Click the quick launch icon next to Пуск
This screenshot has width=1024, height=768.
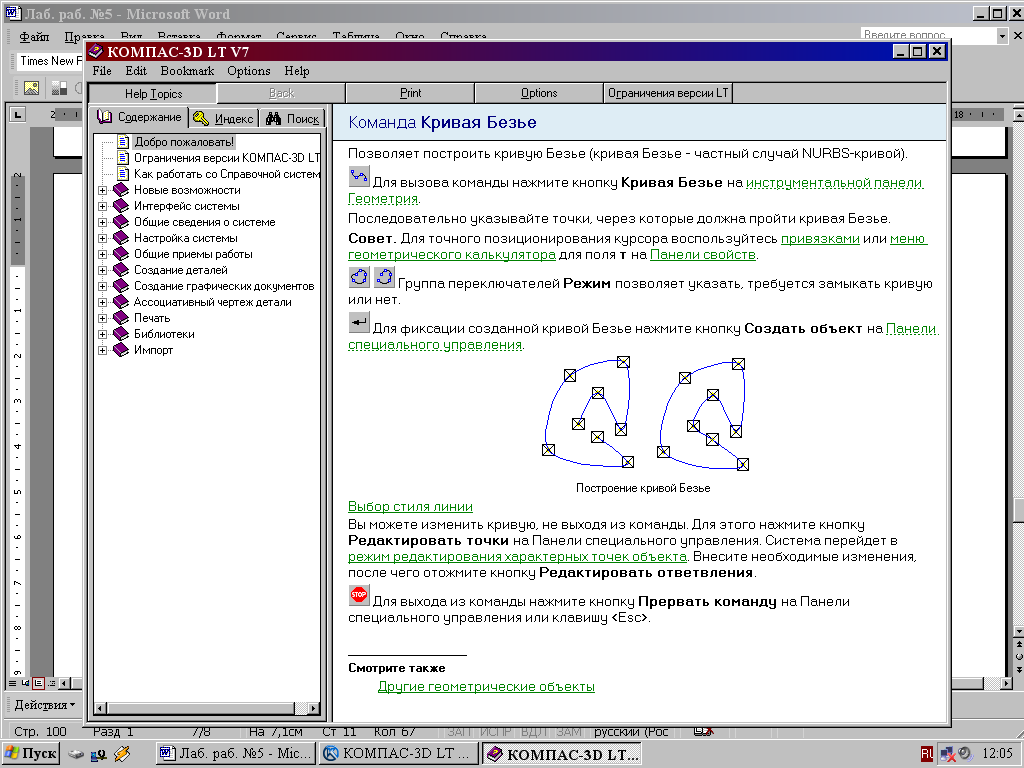pos(76,754)
